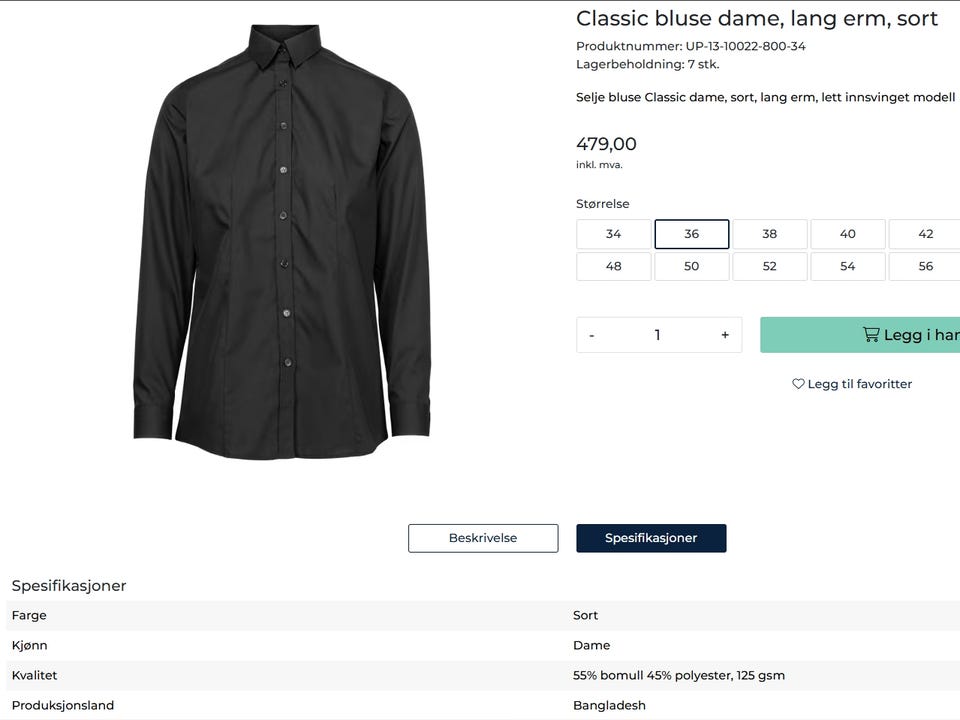This screenshot has height=720, width=960.
Task: Click Legg til favoritter link
Action: click(859, 384)
